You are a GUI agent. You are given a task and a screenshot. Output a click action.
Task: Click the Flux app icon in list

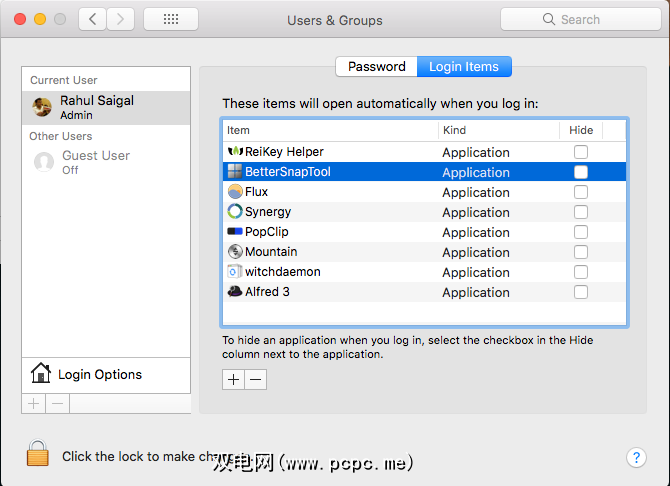click(x=235, y=192)
